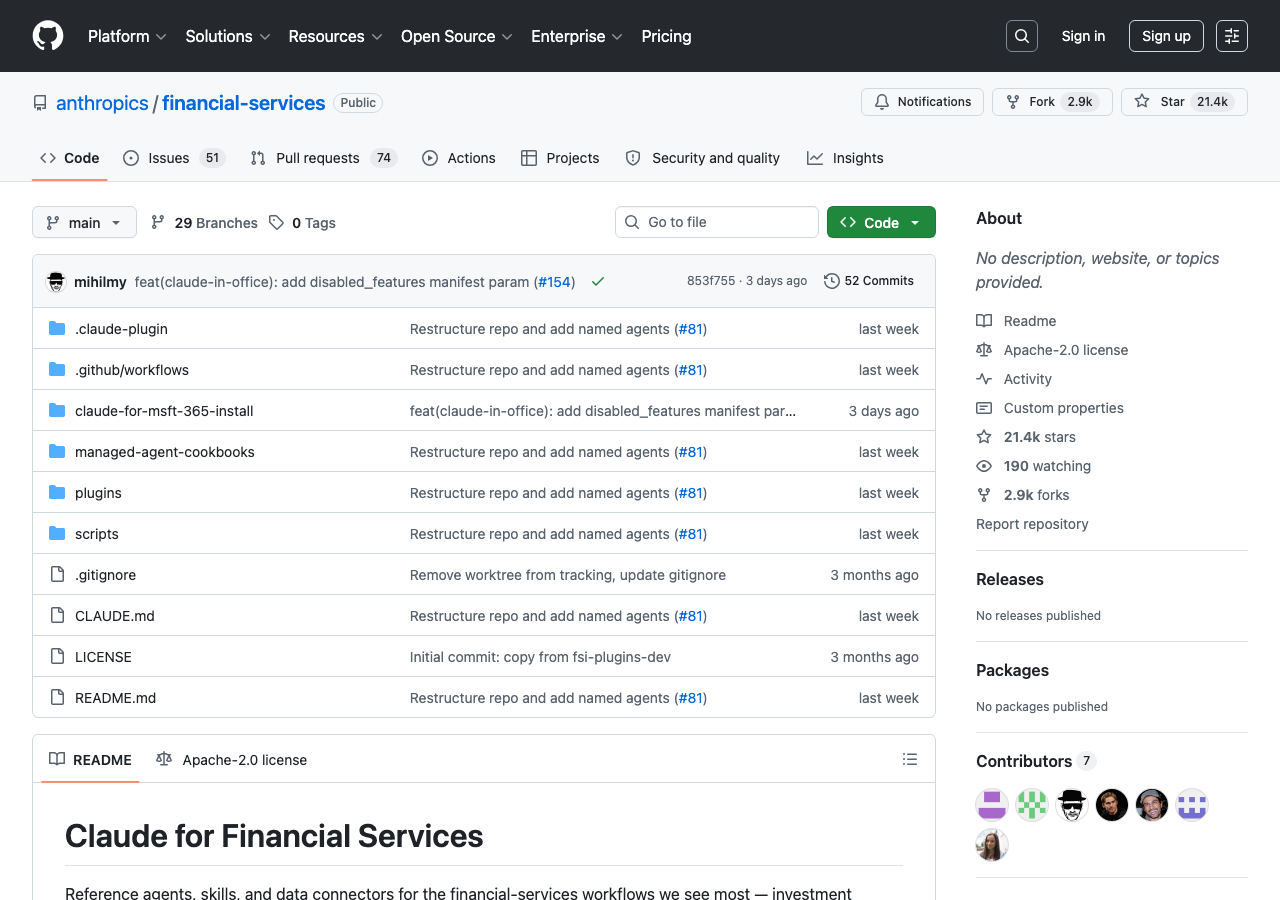This screenshot has height=900, width=1280.
Task: Click the claude-for-msft-365-install folder icon
Action: point(57,411)
